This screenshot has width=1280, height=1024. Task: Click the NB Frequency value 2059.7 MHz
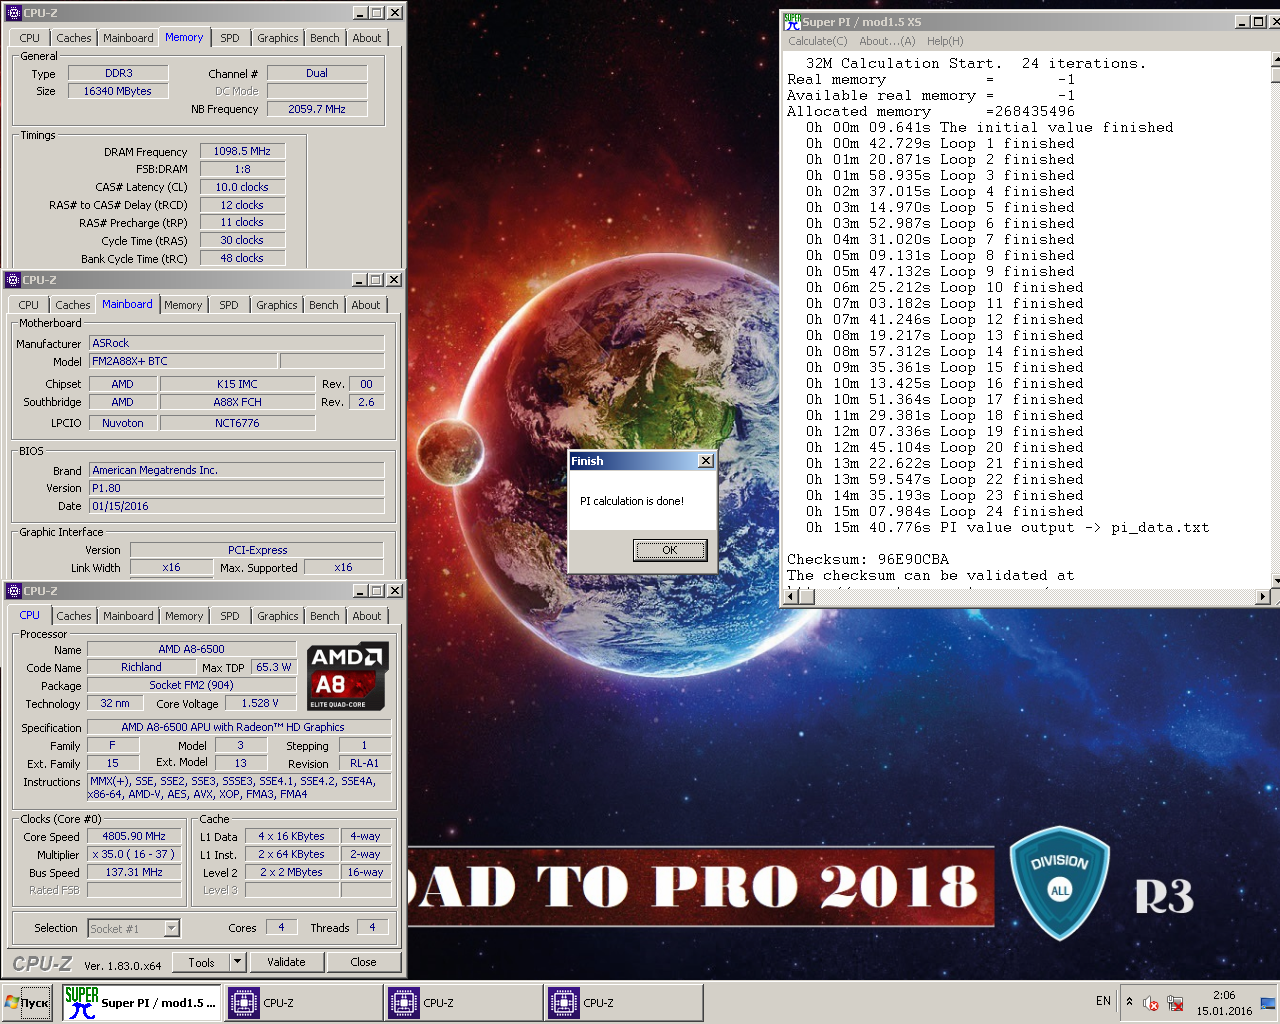click(x=317, y=109)
